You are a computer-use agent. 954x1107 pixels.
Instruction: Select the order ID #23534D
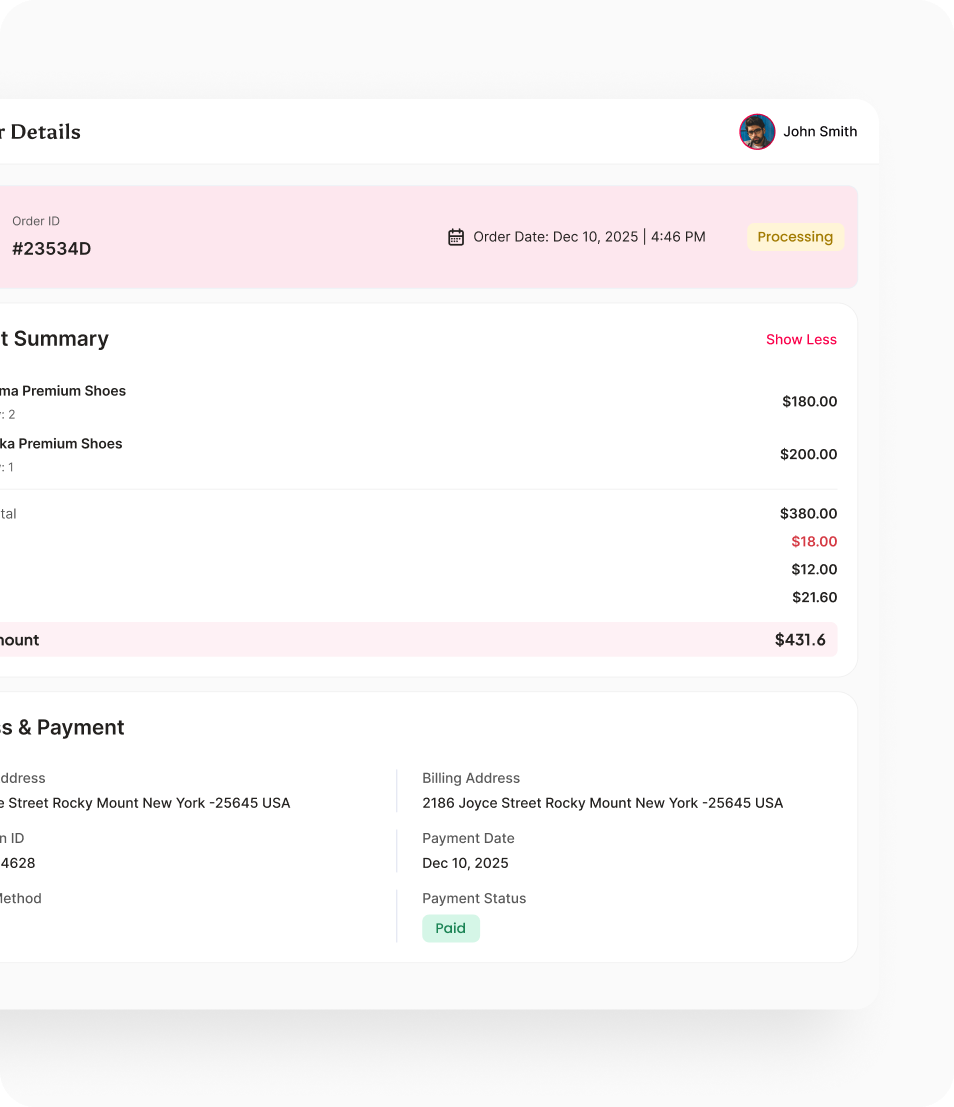pos(51,249)
